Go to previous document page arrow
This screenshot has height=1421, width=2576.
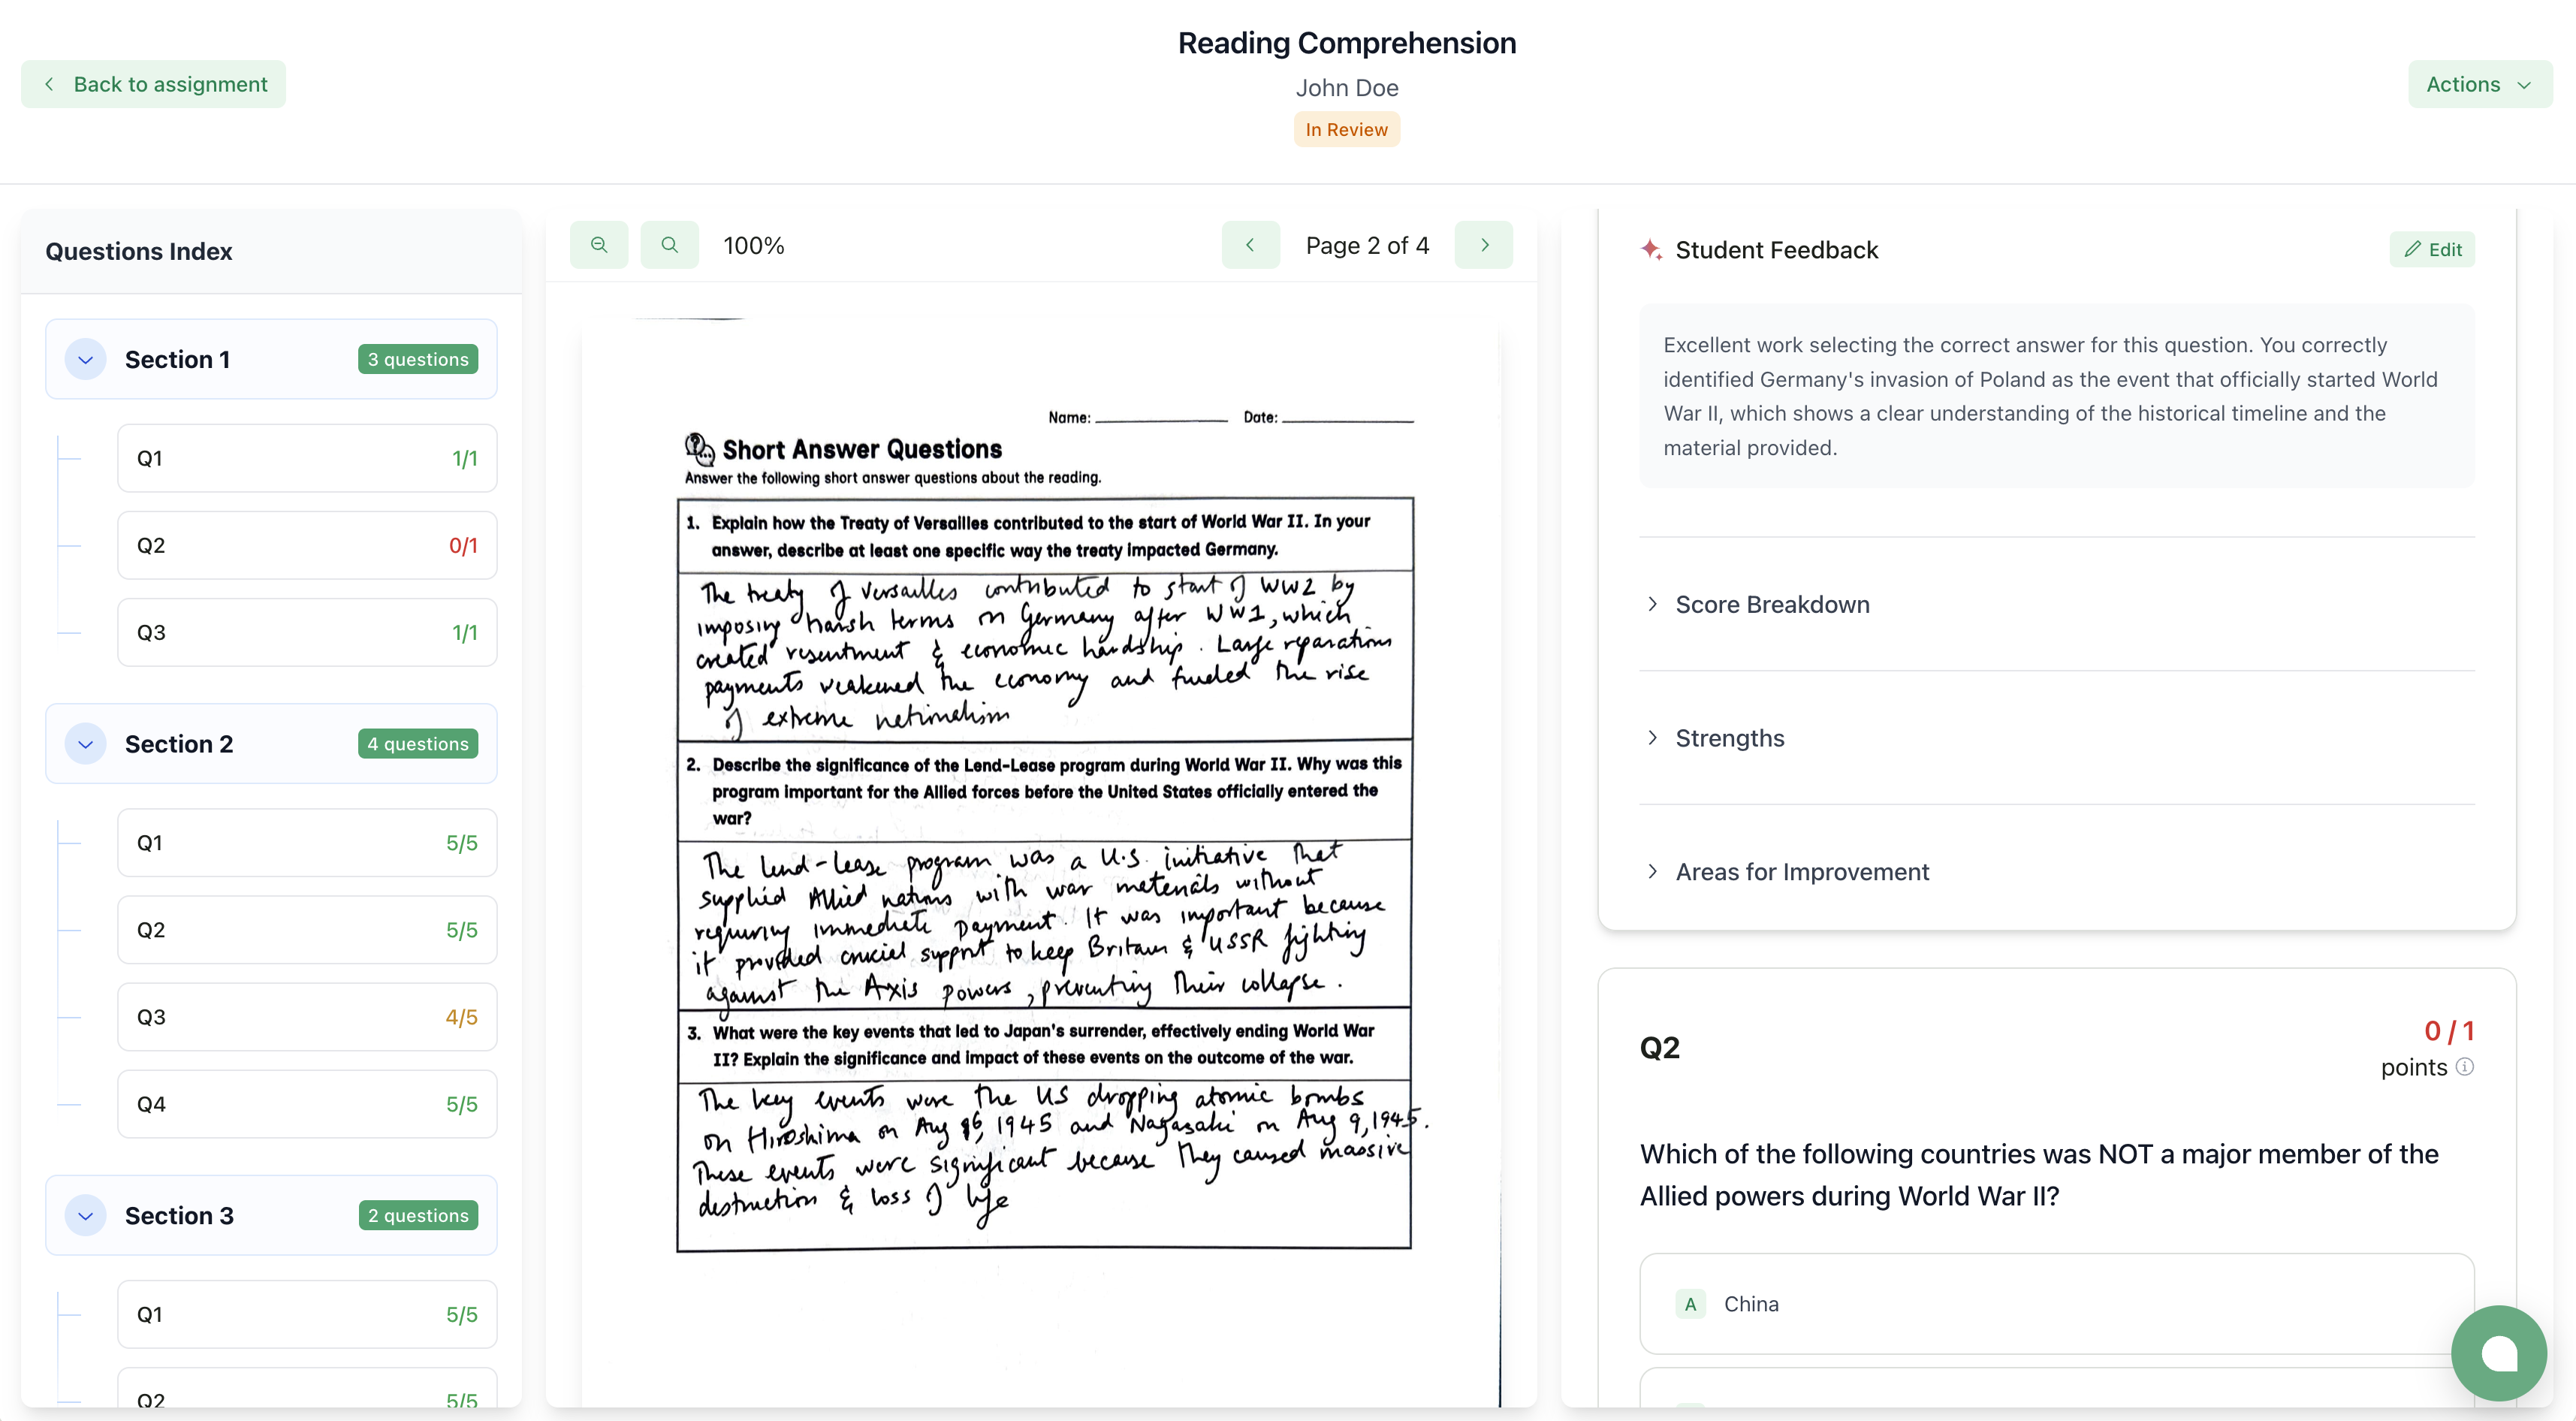tap(1250, 245)
